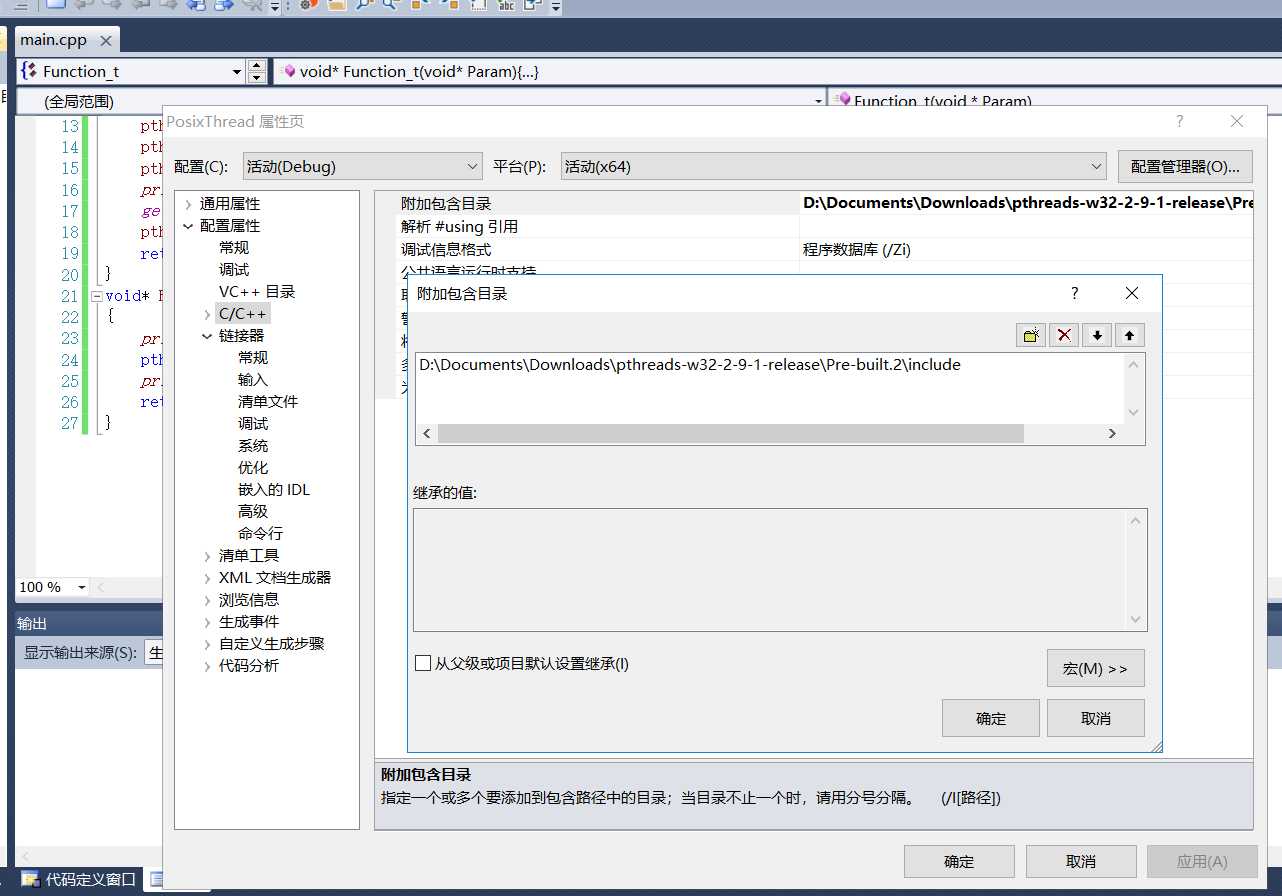Select 高级 under 链接器

point(253,512)
